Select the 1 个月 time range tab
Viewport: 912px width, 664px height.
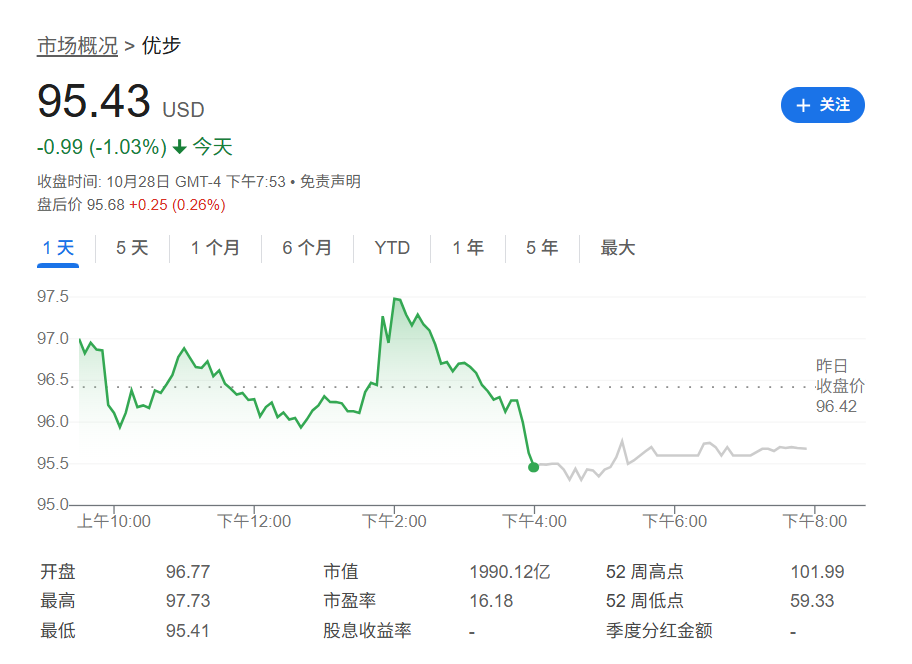[213, 247]
